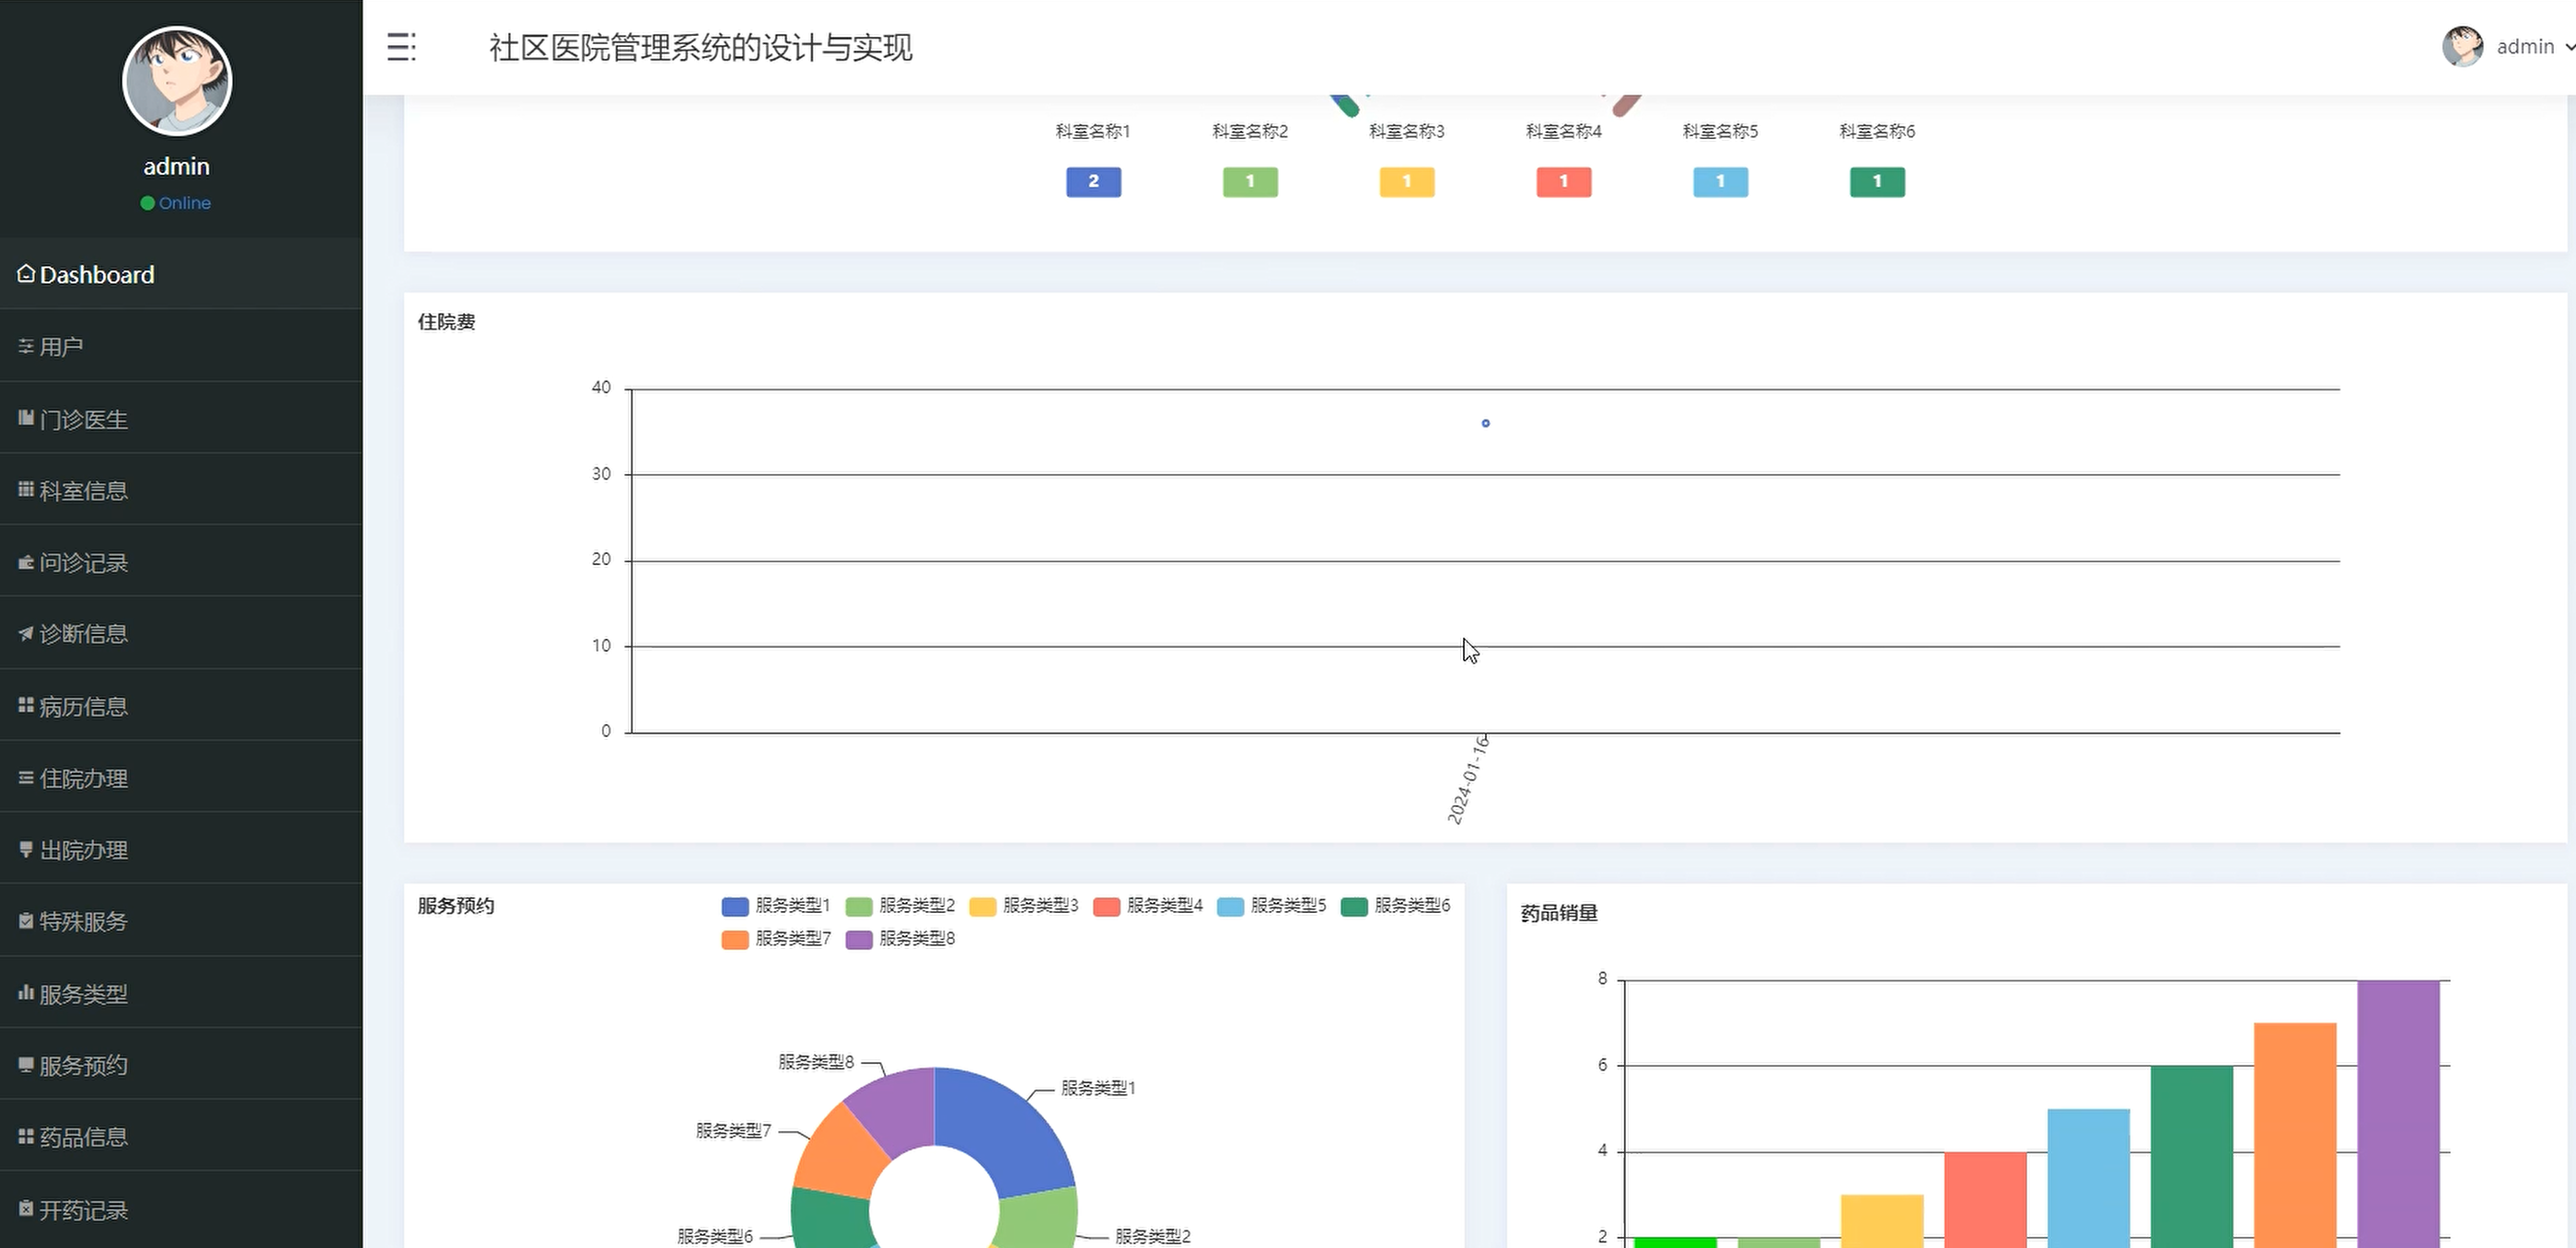
Task: Click the blue badge under 科室名称1
Action: point(1093,182)
